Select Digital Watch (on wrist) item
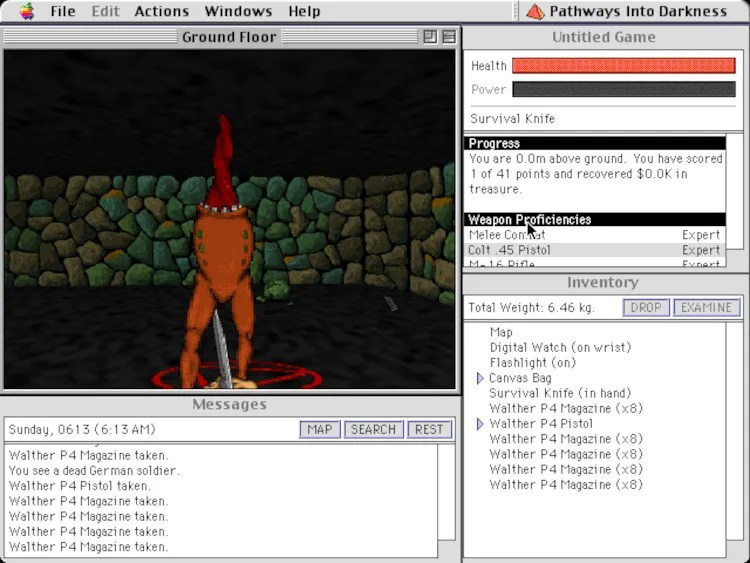The width and height of the screenshot is (750, 563). point(560,347)
